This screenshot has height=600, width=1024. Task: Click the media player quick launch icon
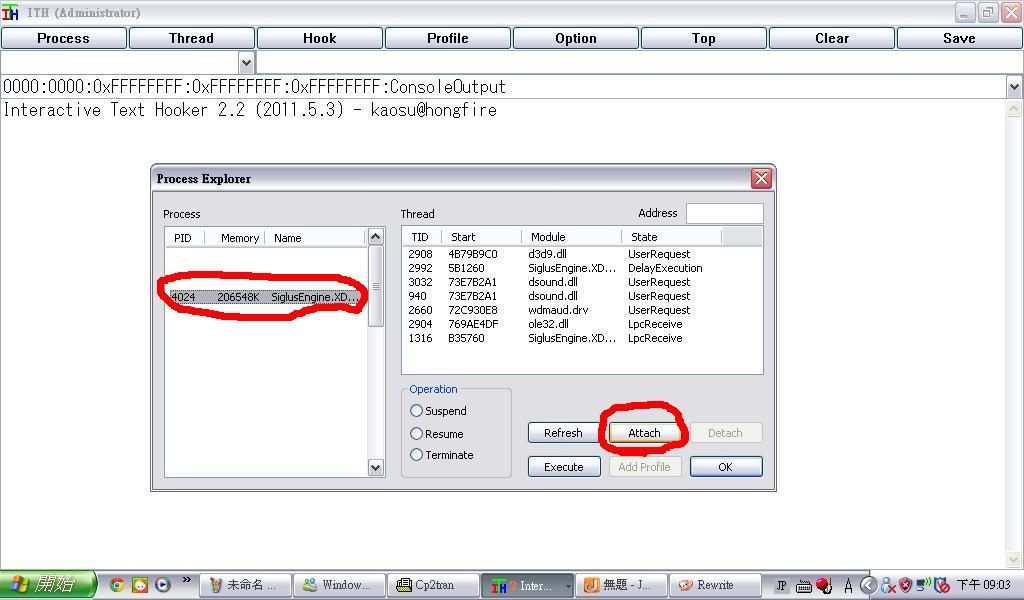(x=162, y=585)
